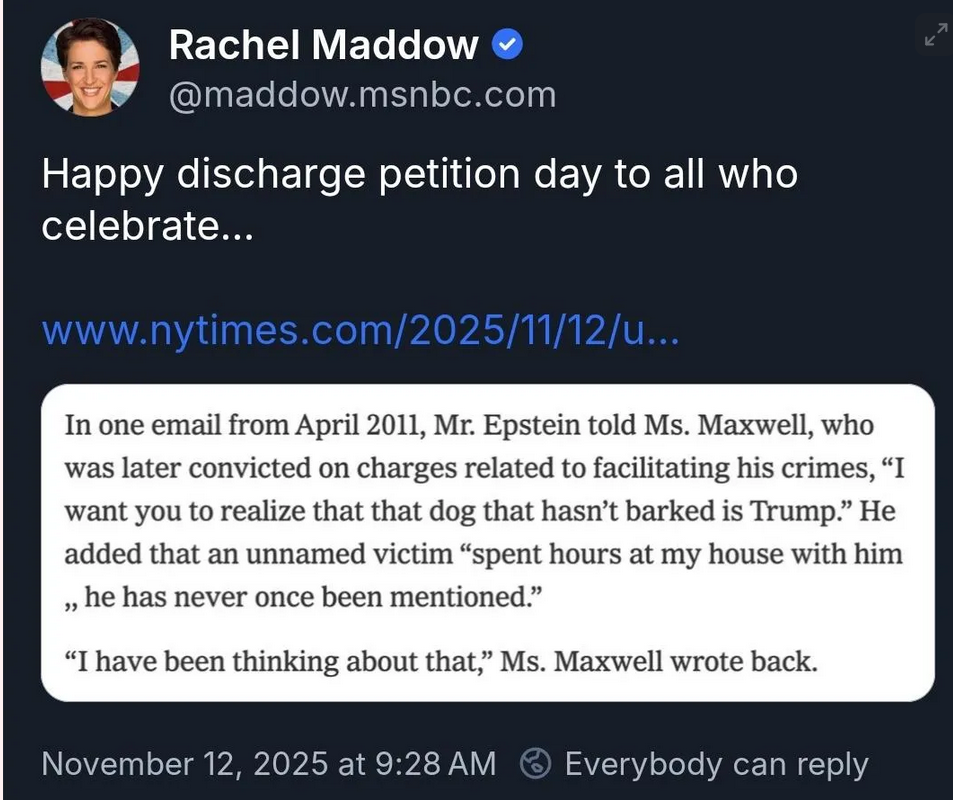Click the globe icon beside reply settings
This screenshot has height=800, width=953.
tap(536, 764)
